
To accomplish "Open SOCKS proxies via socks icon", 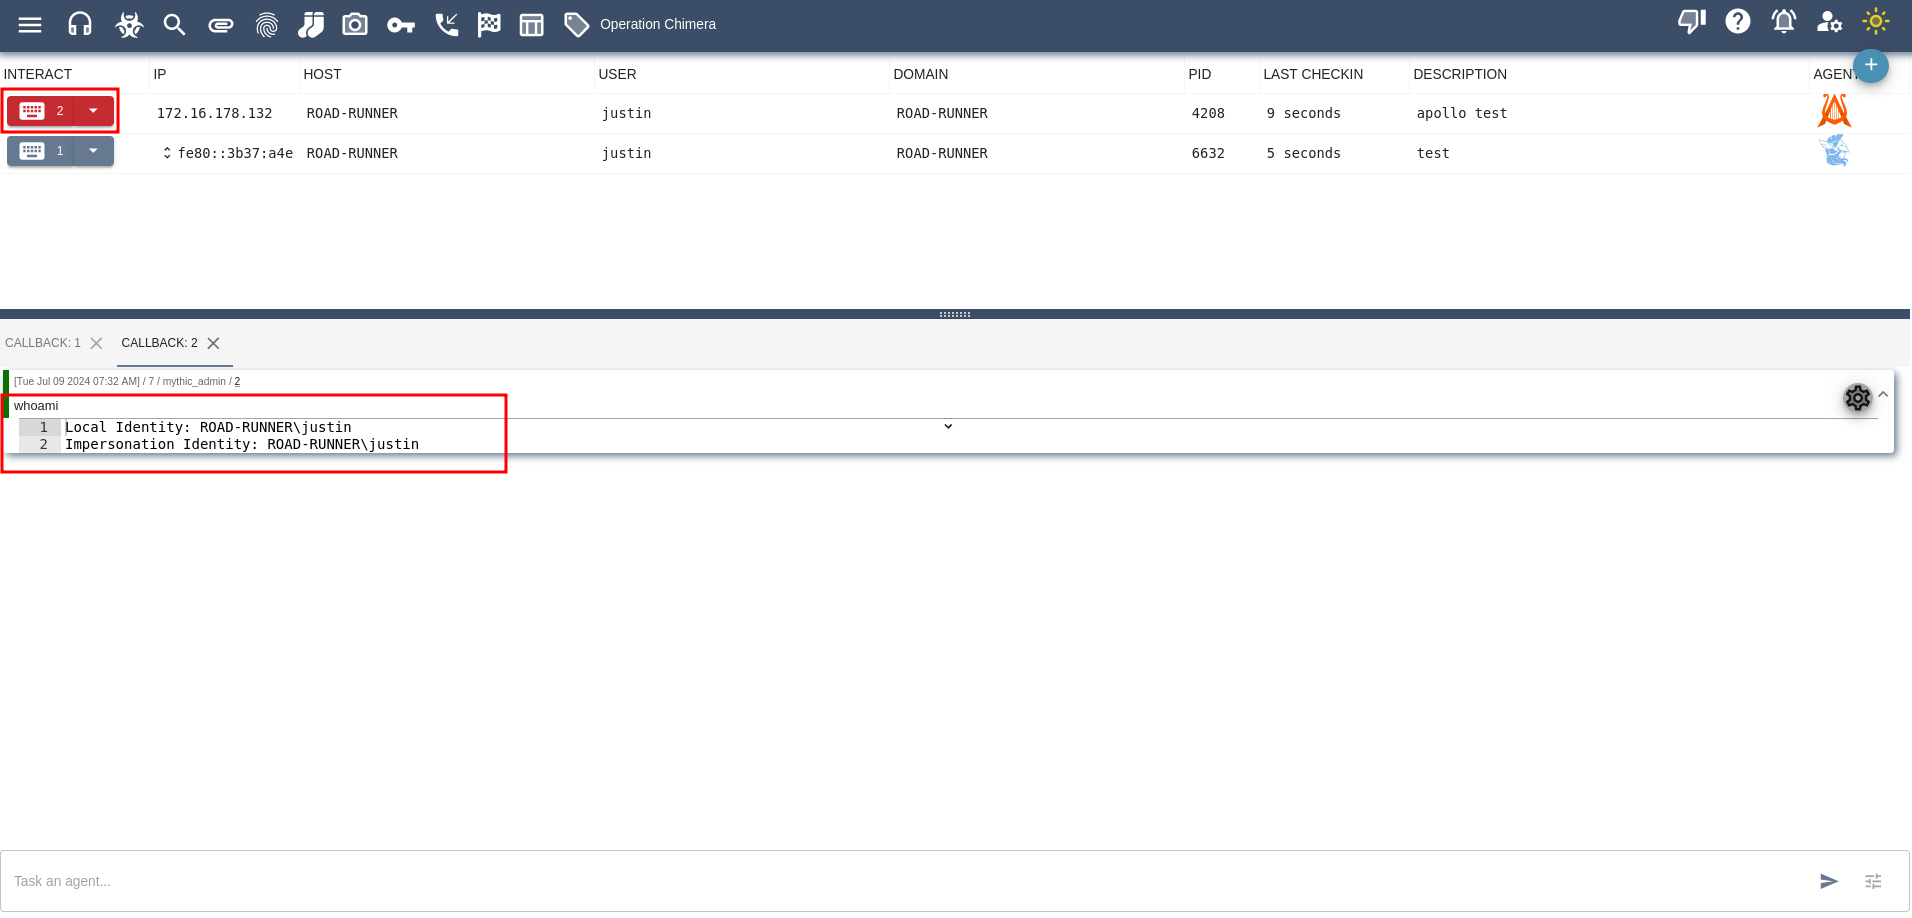I will pyautogui.click(x=311, y=24).
